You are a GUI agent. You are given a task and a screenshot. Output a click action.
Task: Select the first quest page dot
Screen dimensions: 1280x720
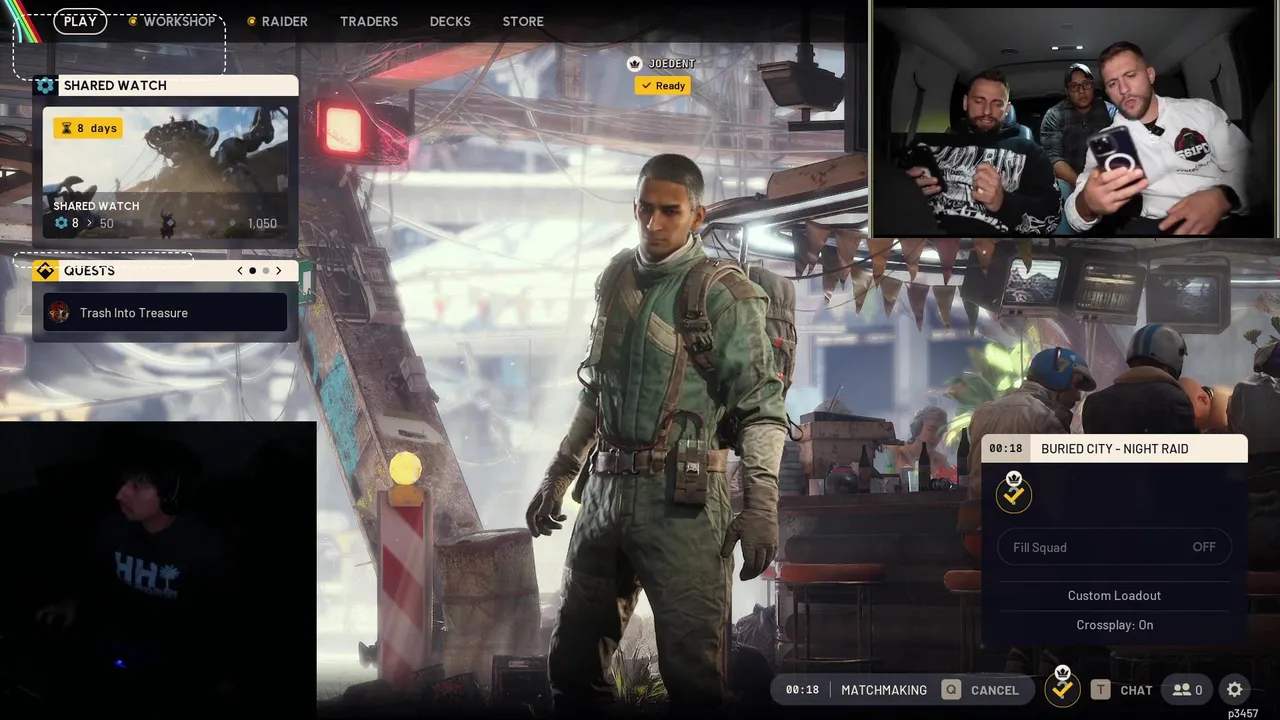(x=252, y=271)
